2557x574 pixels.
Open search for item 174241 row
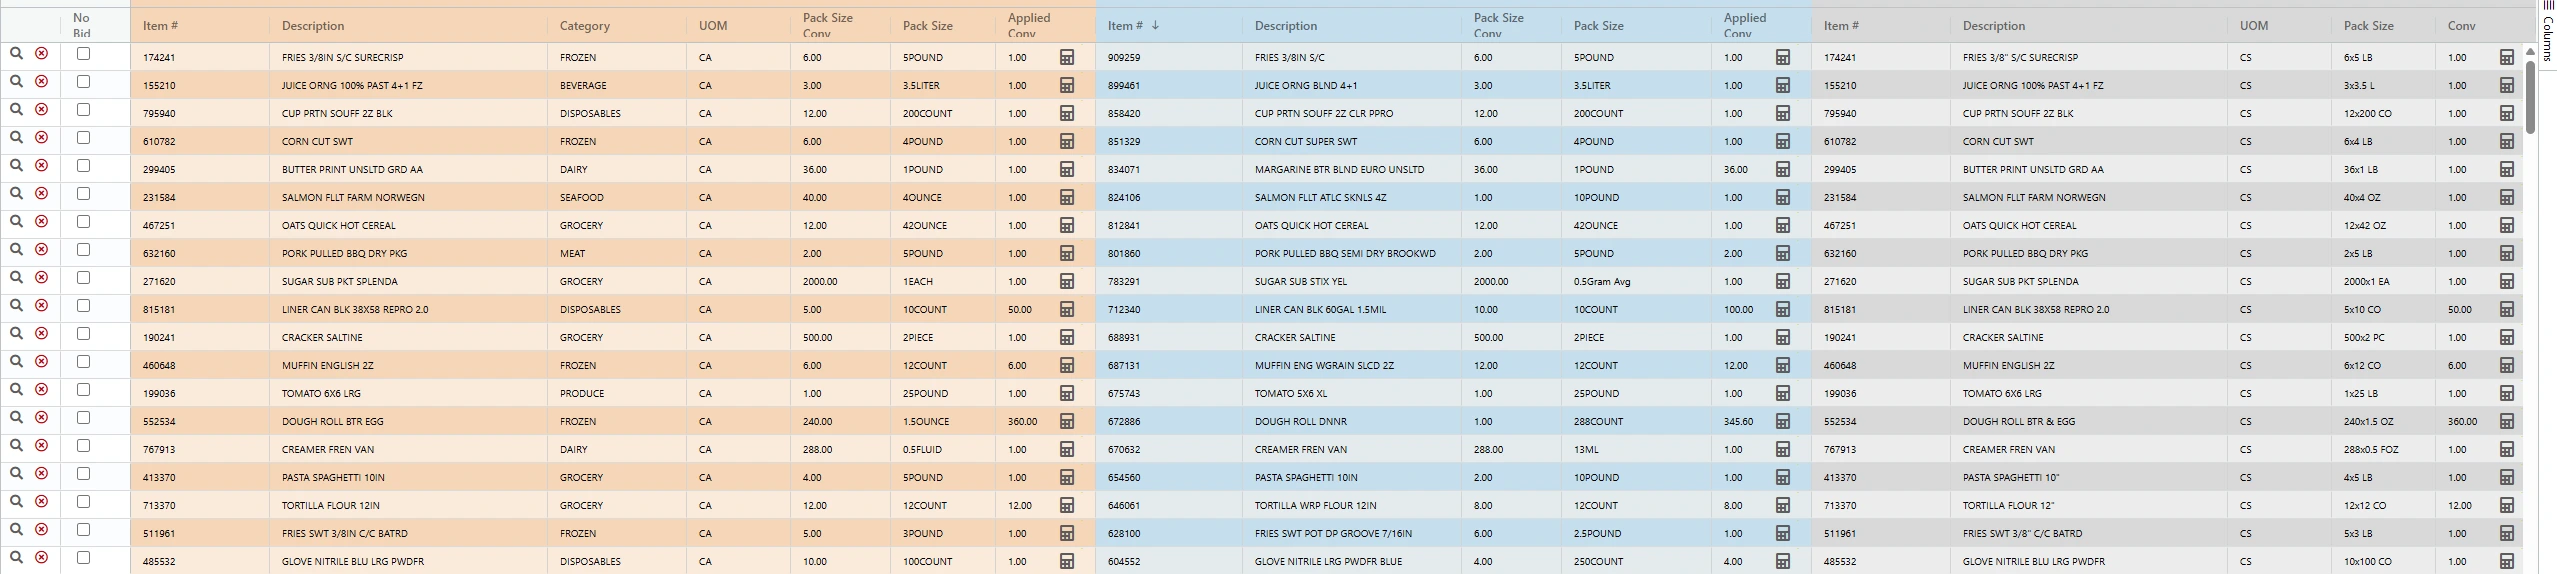16,53
